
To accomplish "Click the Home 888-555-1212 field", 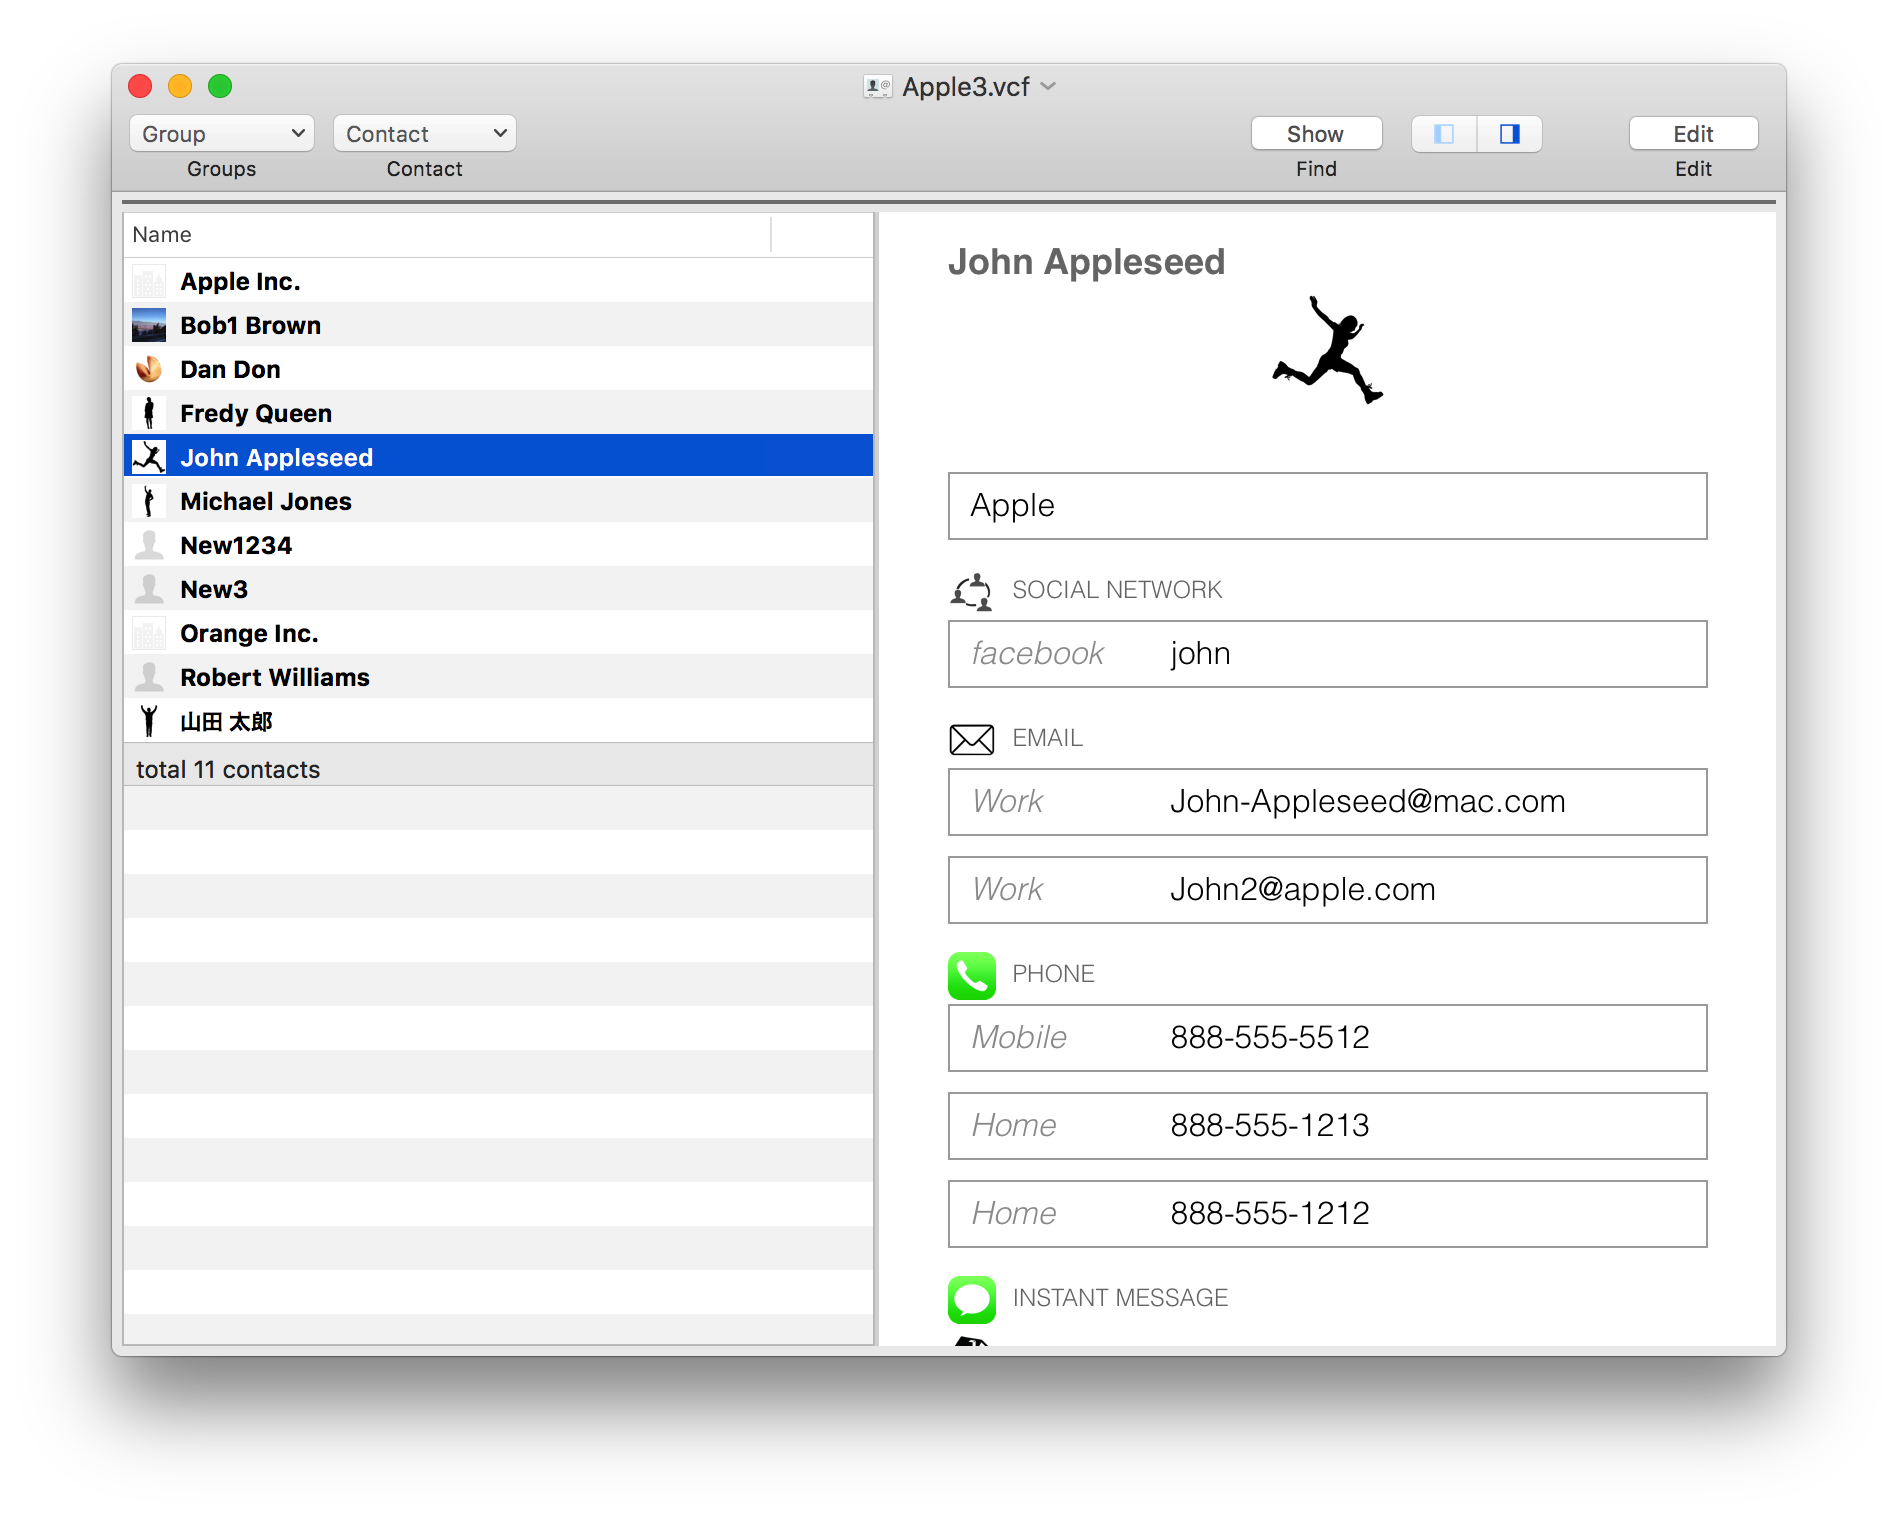I will point(1327,1214).
